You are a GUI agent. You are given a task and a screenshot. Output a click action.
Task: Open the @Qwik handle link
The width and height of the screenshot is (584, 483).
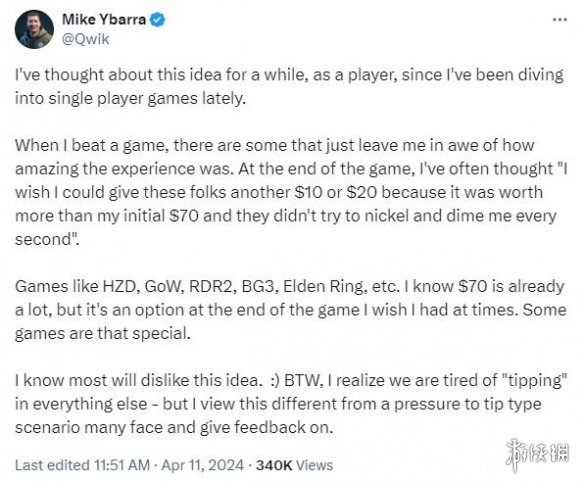tap(85, 39)
